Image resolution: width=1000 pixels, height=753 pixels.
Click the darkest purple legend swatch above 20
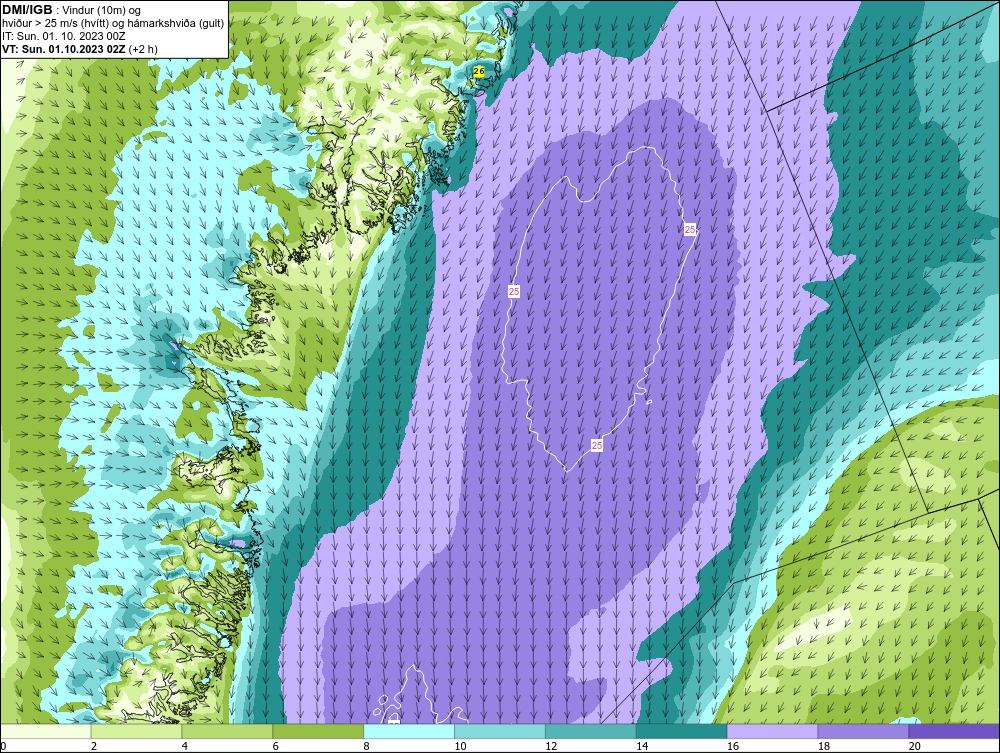954,731
